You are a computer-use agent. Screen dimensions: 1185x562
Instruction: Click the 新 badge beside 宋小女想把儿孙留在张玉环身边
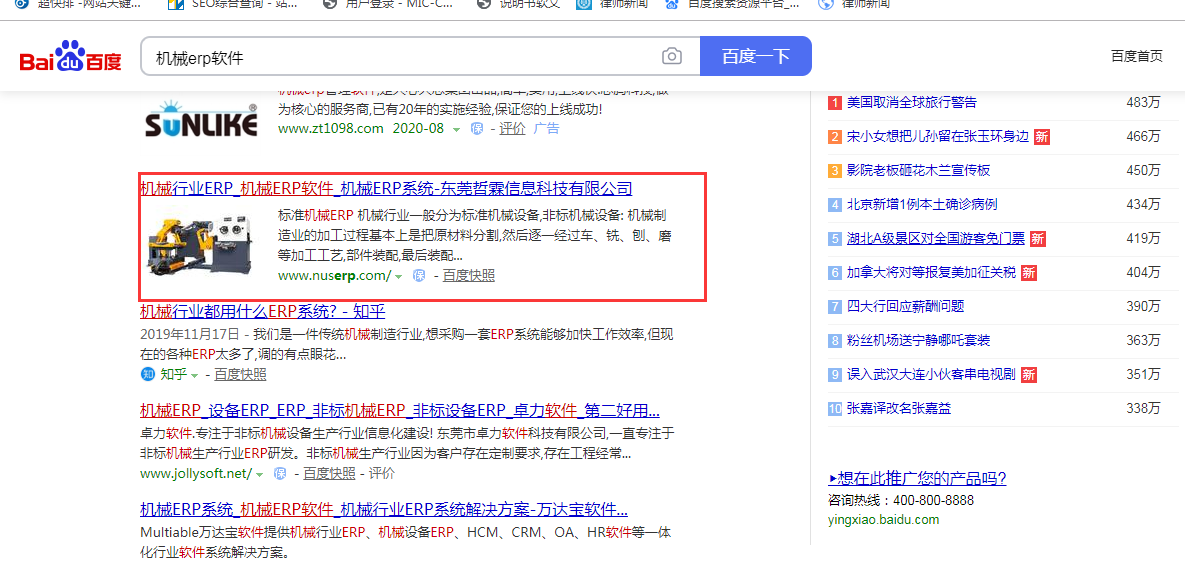pos(1041,137)
